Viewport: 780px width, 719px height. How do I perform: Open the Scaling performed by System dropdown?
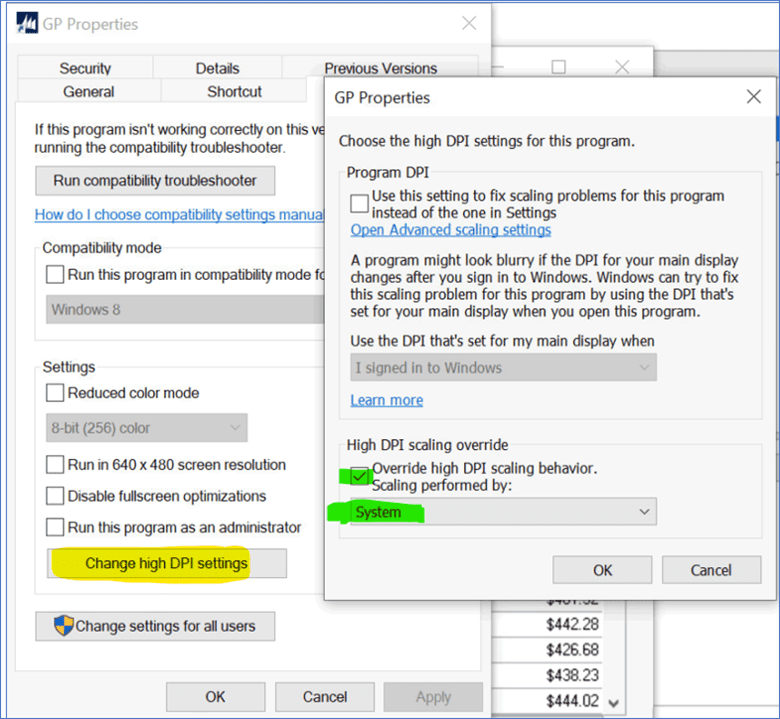tap(502, 512)
